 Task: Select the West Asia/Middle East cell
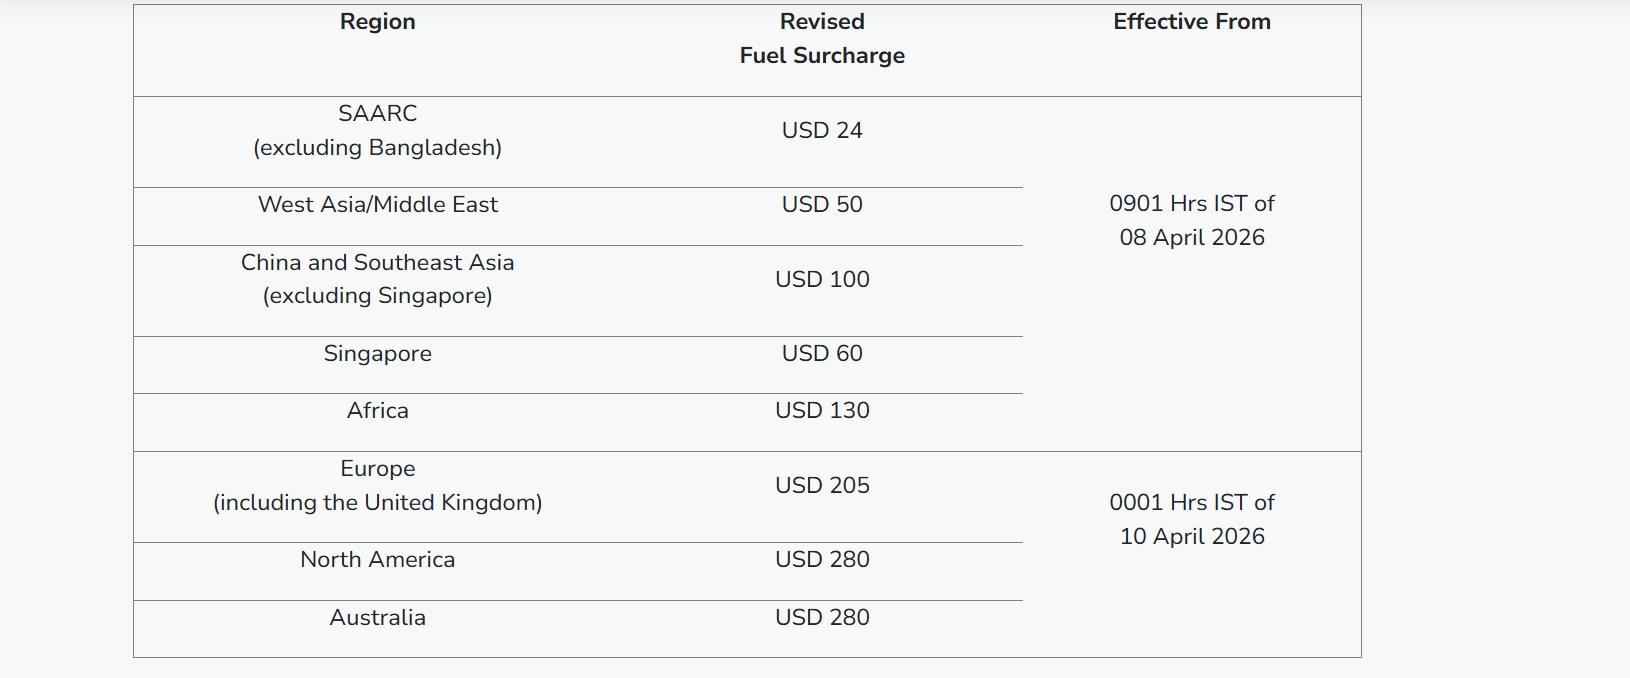(x=377, y=205)
